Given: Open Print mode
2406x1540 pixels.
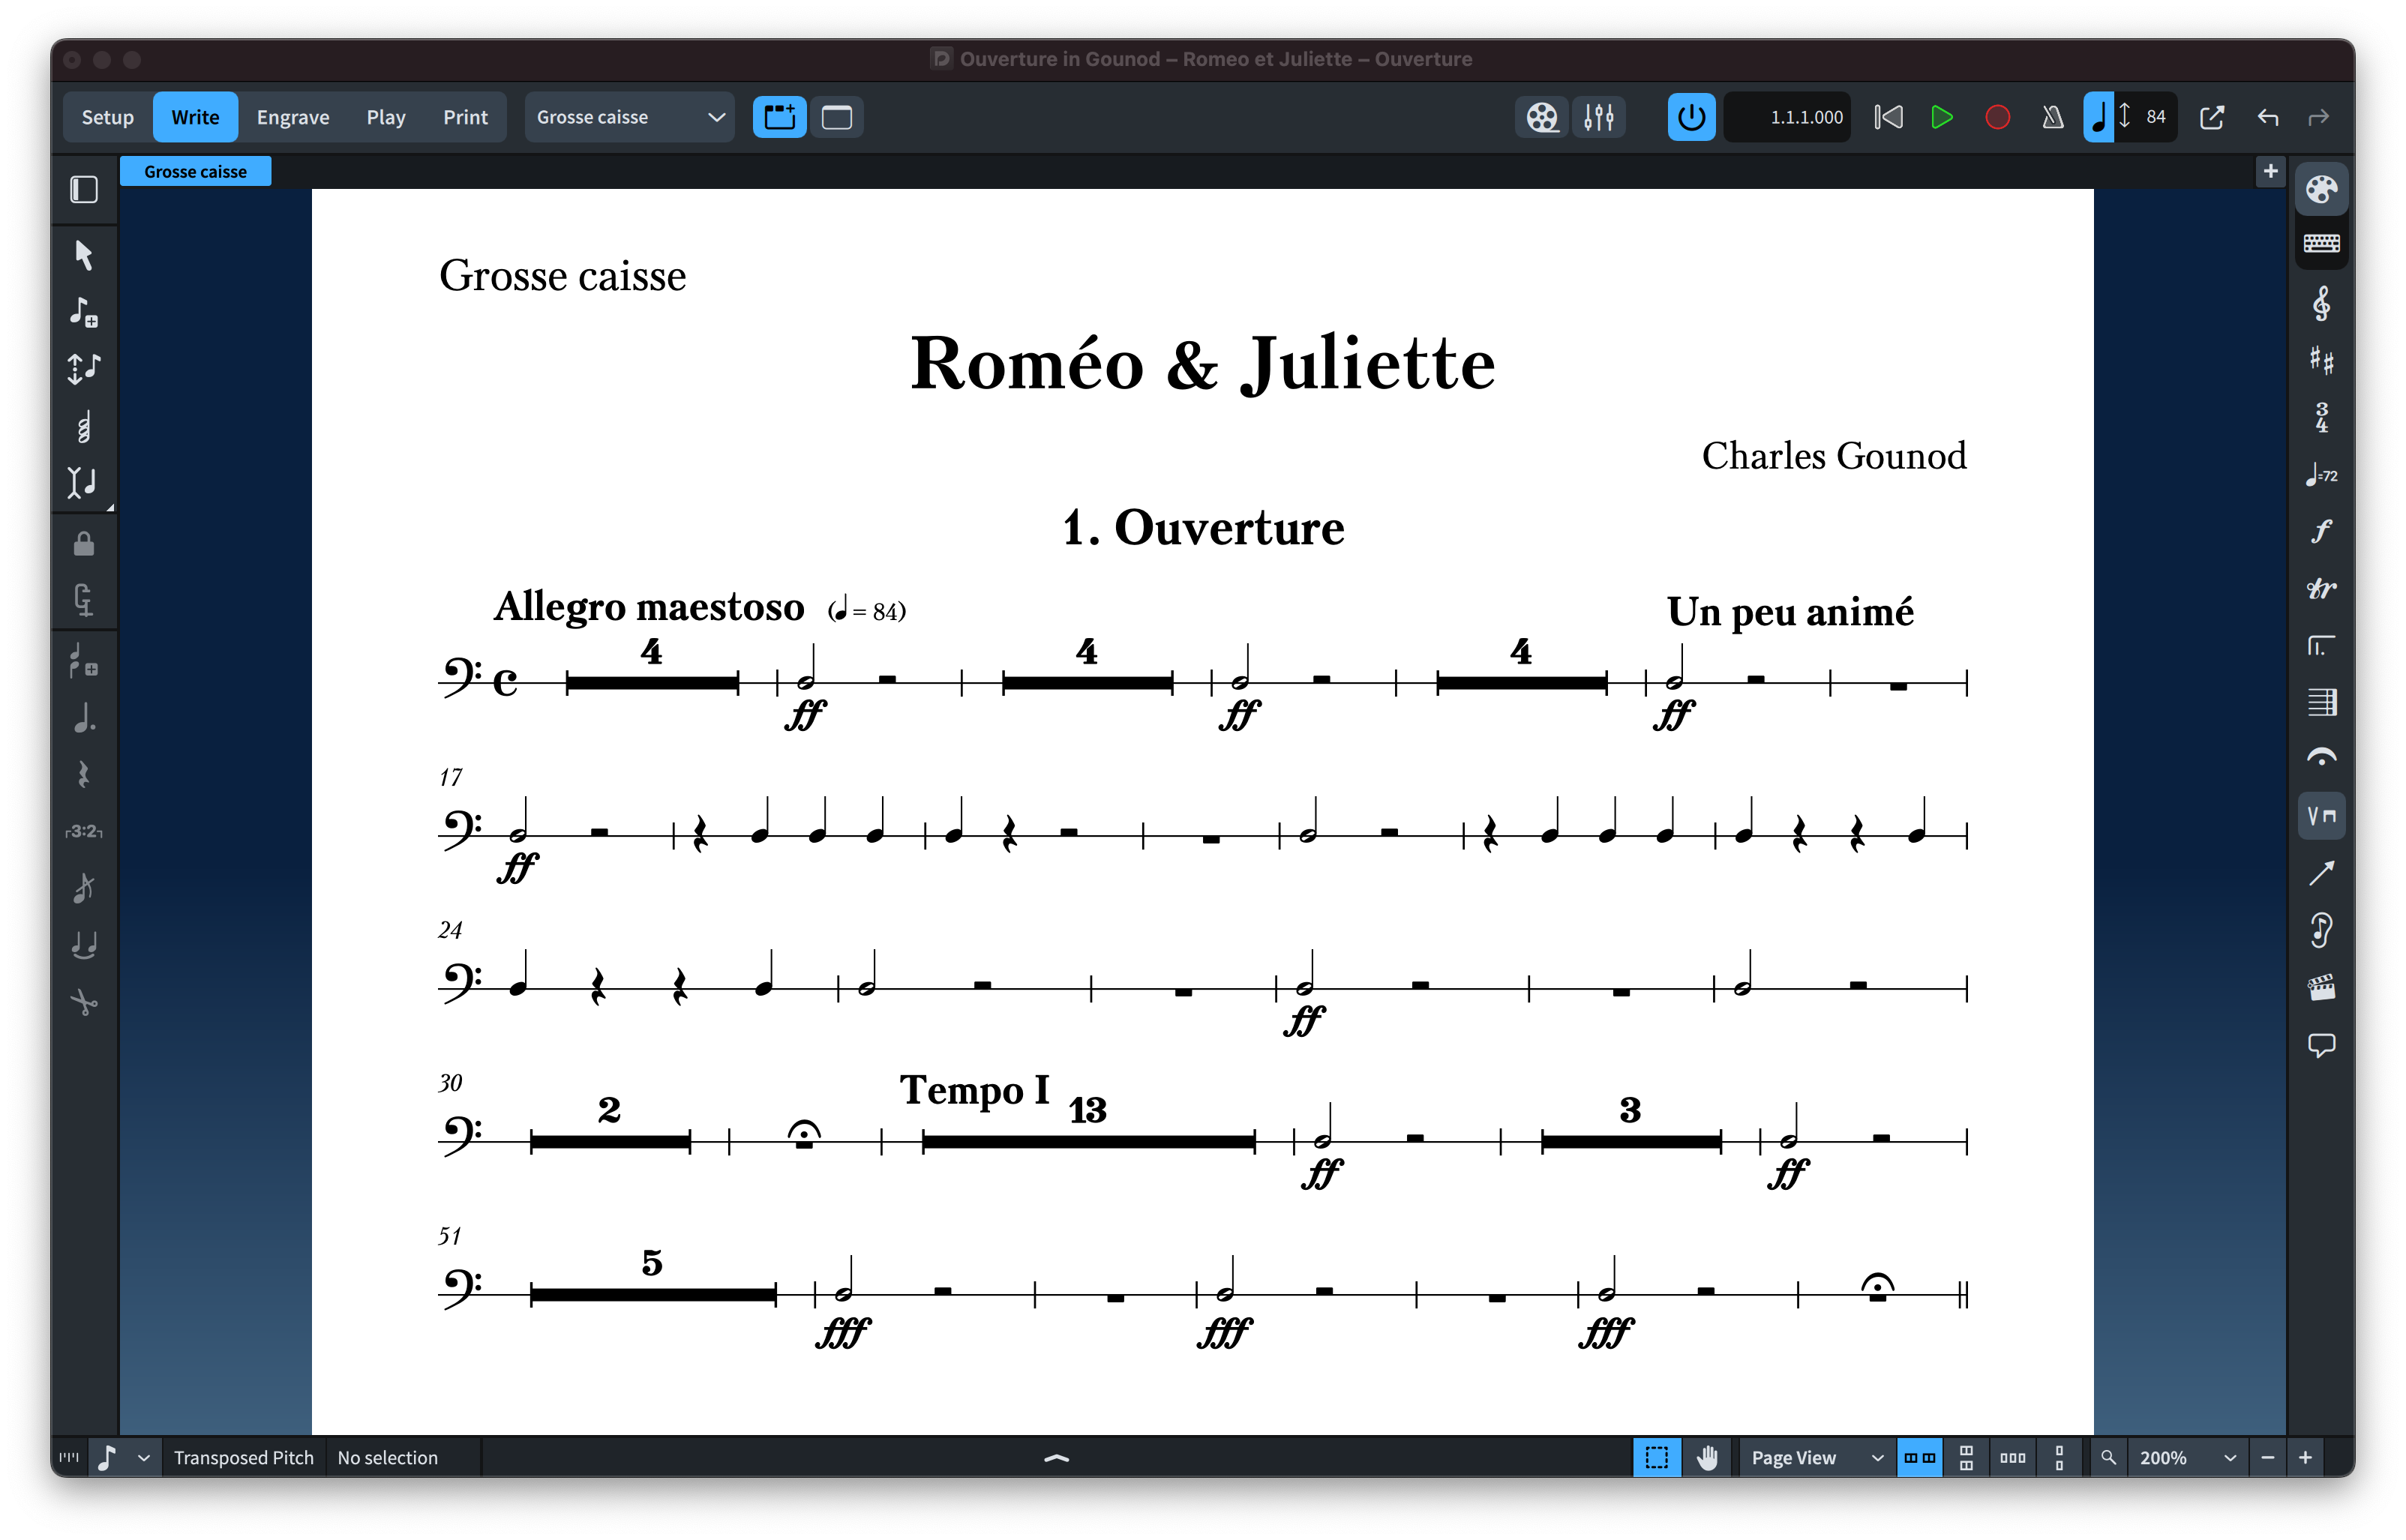Looking at the screenshot, I should (465, 117).
